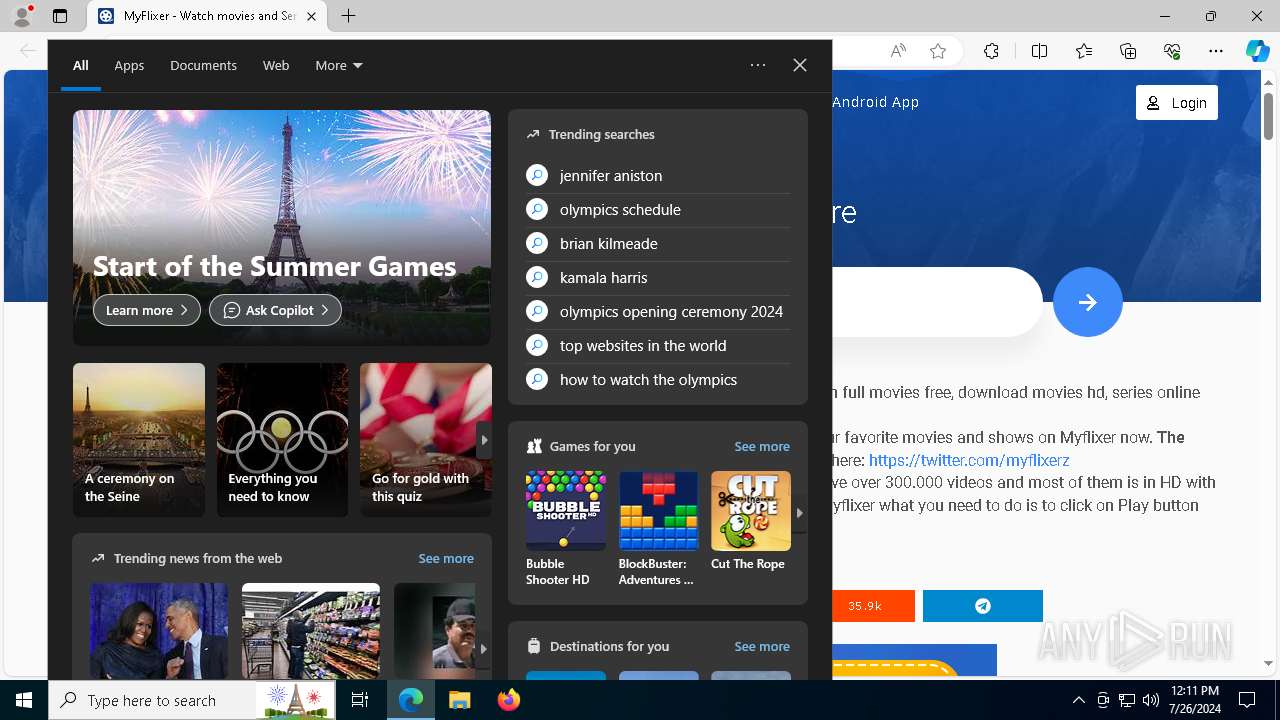The width and height of the screenshot is (1280, 720).
Task: Search trending 'jennifer aniston'
Action: coord(658,175)
